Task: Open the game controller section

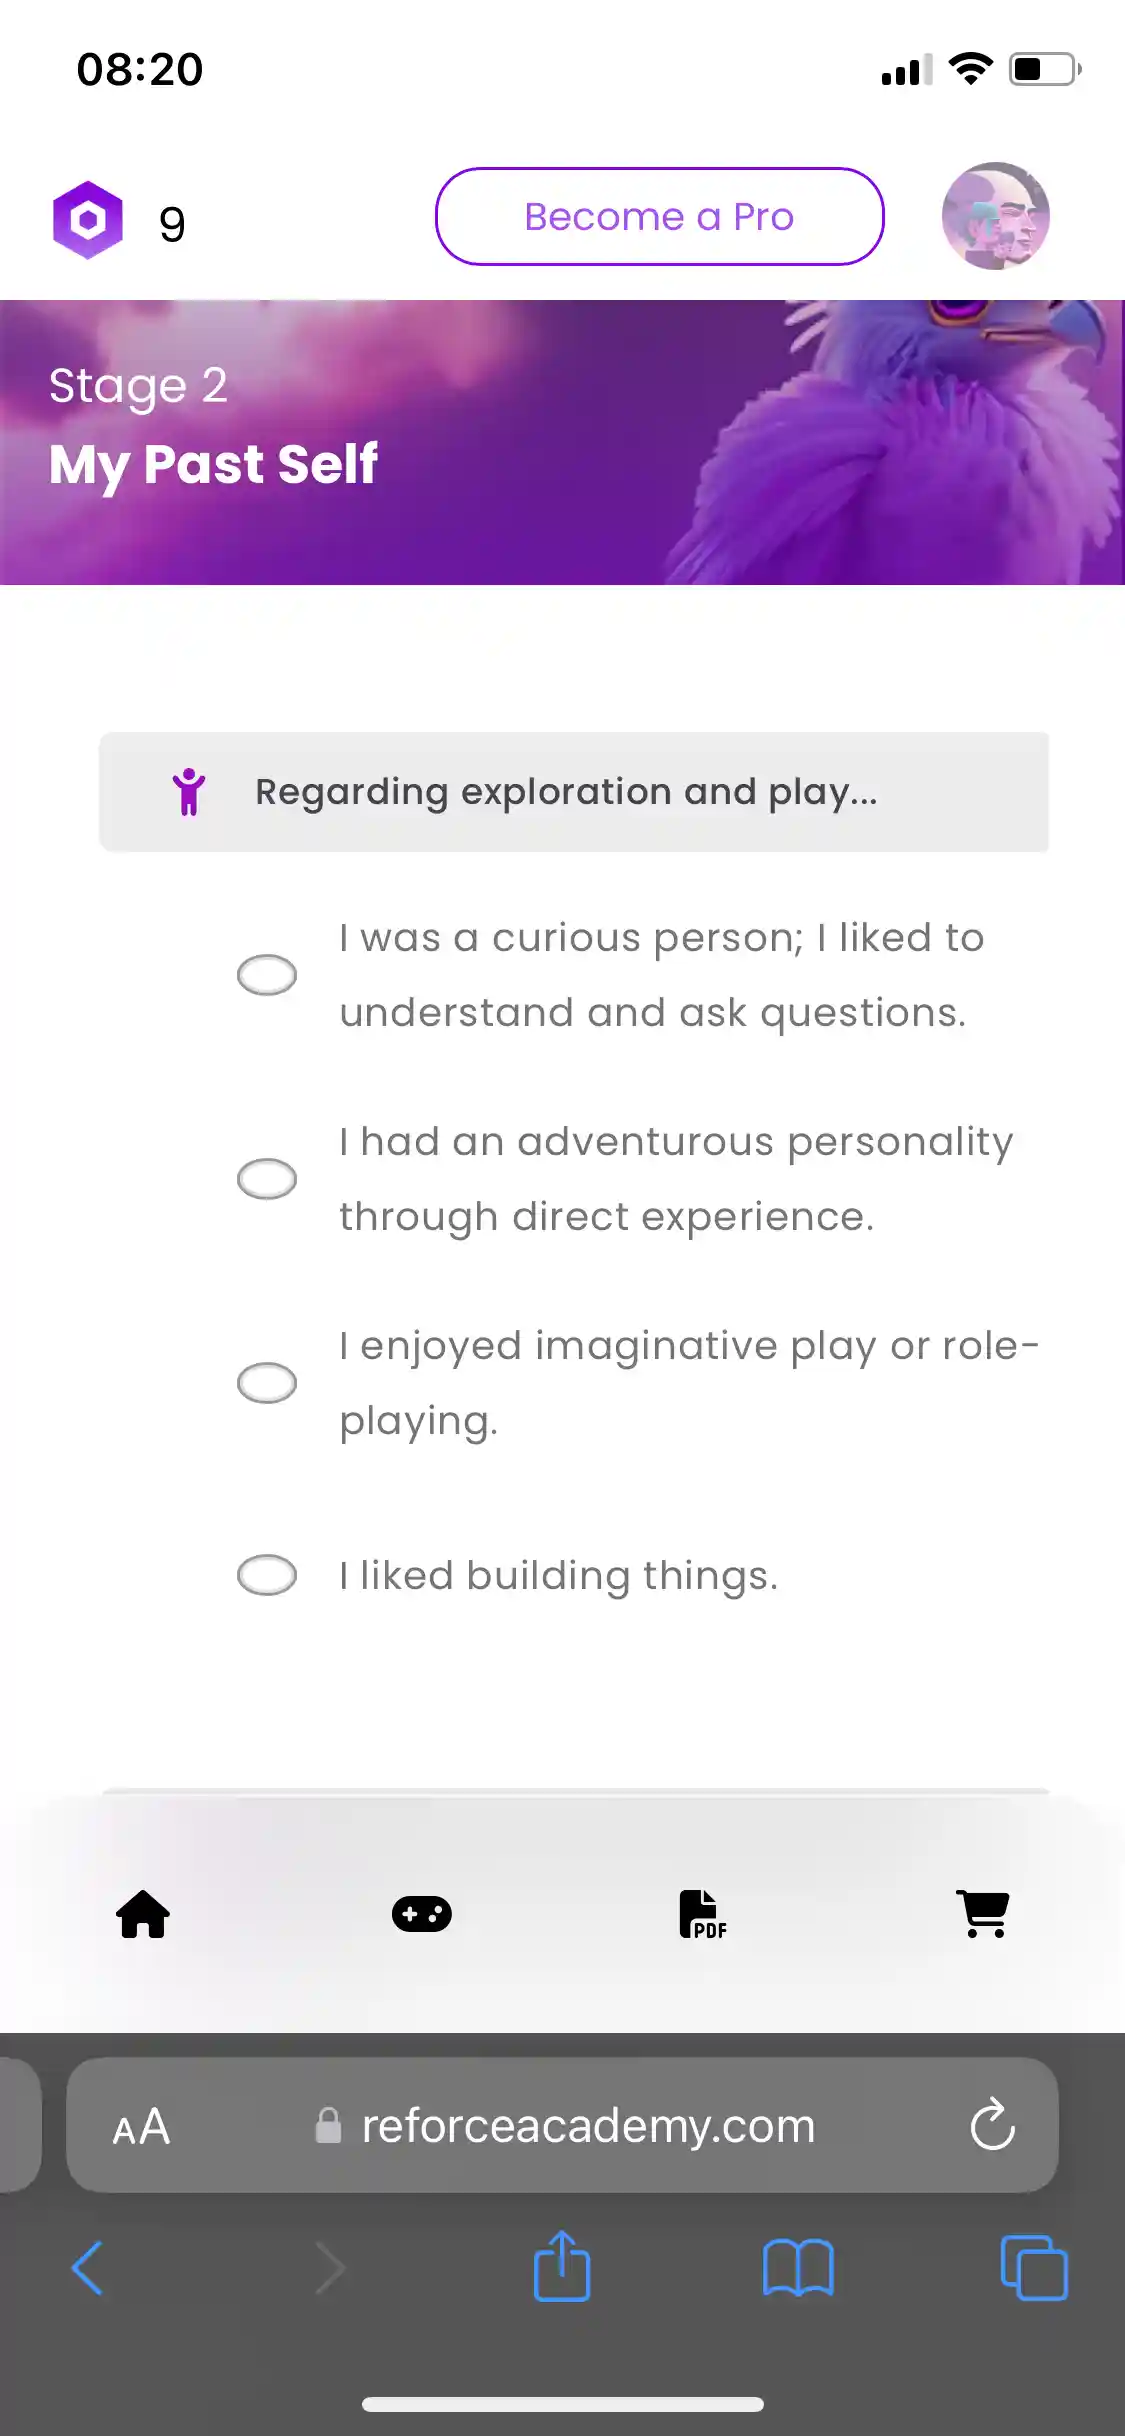Action: (x=422, y=1914)
